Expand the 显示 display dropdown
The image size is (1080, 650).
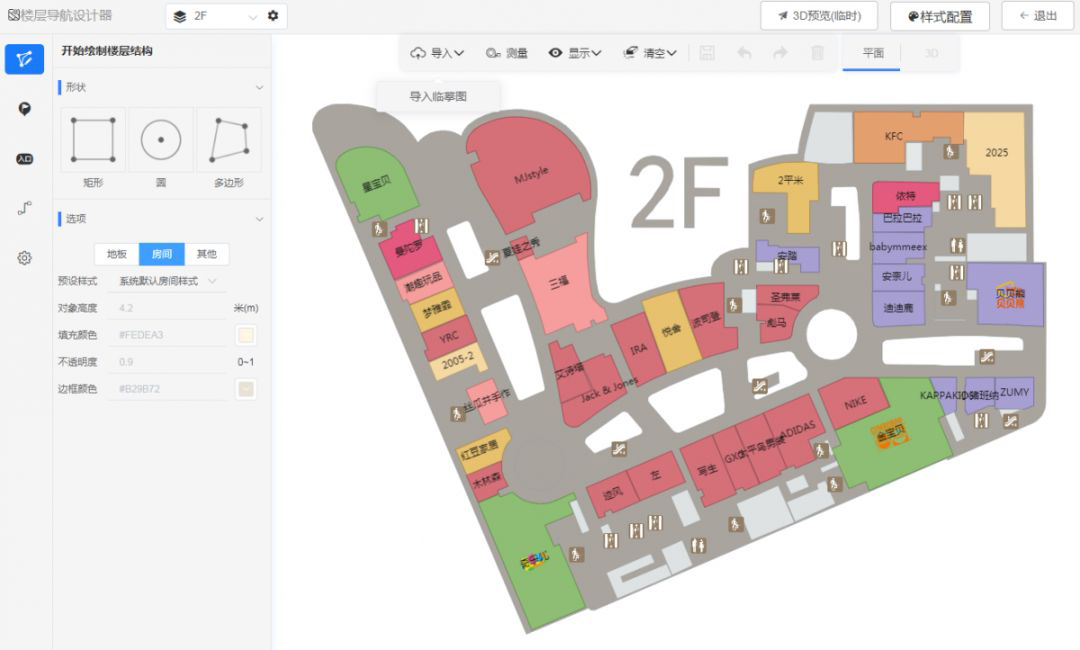[575, 53]
